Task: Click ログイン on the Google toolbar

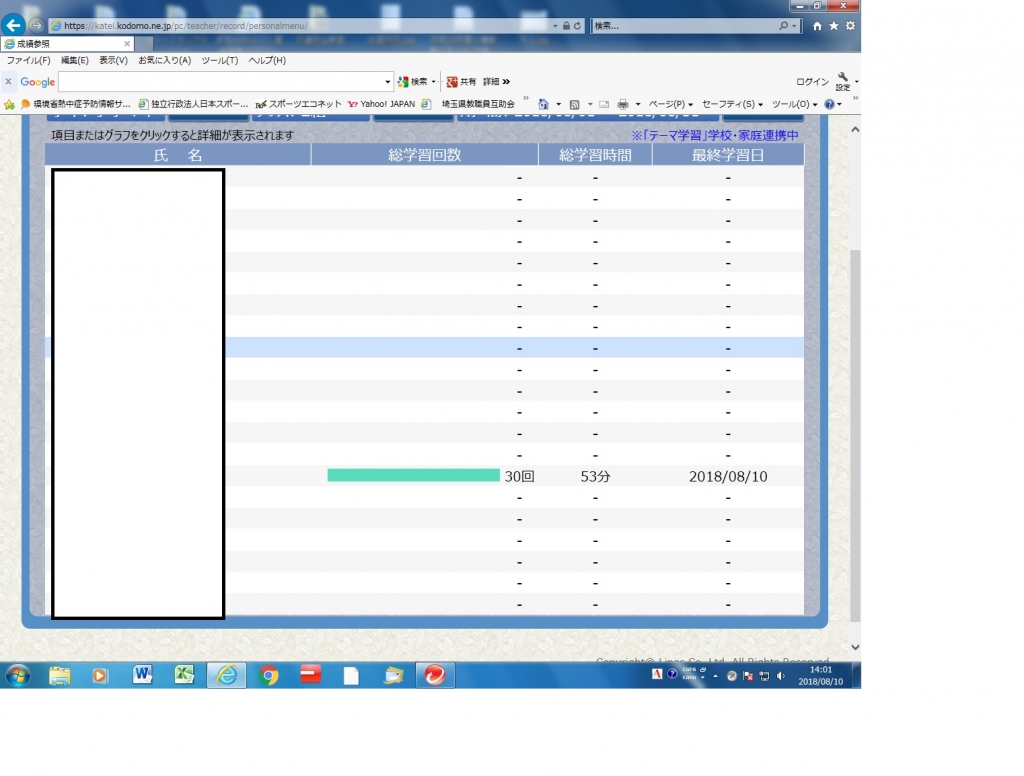Action: (812, 82)
